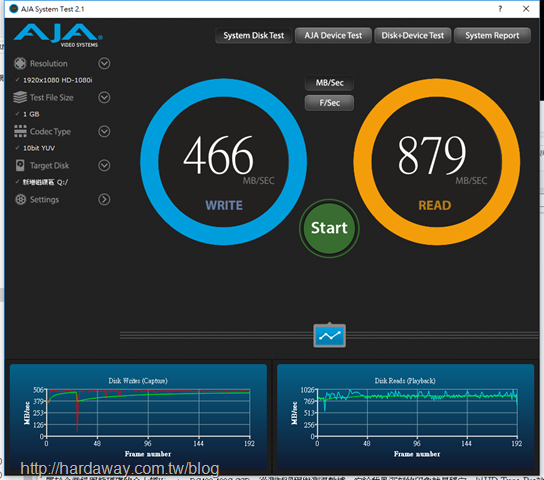Screen dimensions: 544x480
Task: Click the Resolution globe icon
Action: pyautogui.click(x=20, y=63)
